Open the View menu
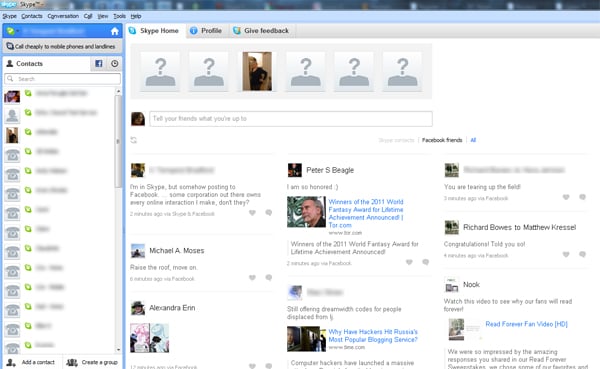600x369 pixels. click(x=103, y=16)
